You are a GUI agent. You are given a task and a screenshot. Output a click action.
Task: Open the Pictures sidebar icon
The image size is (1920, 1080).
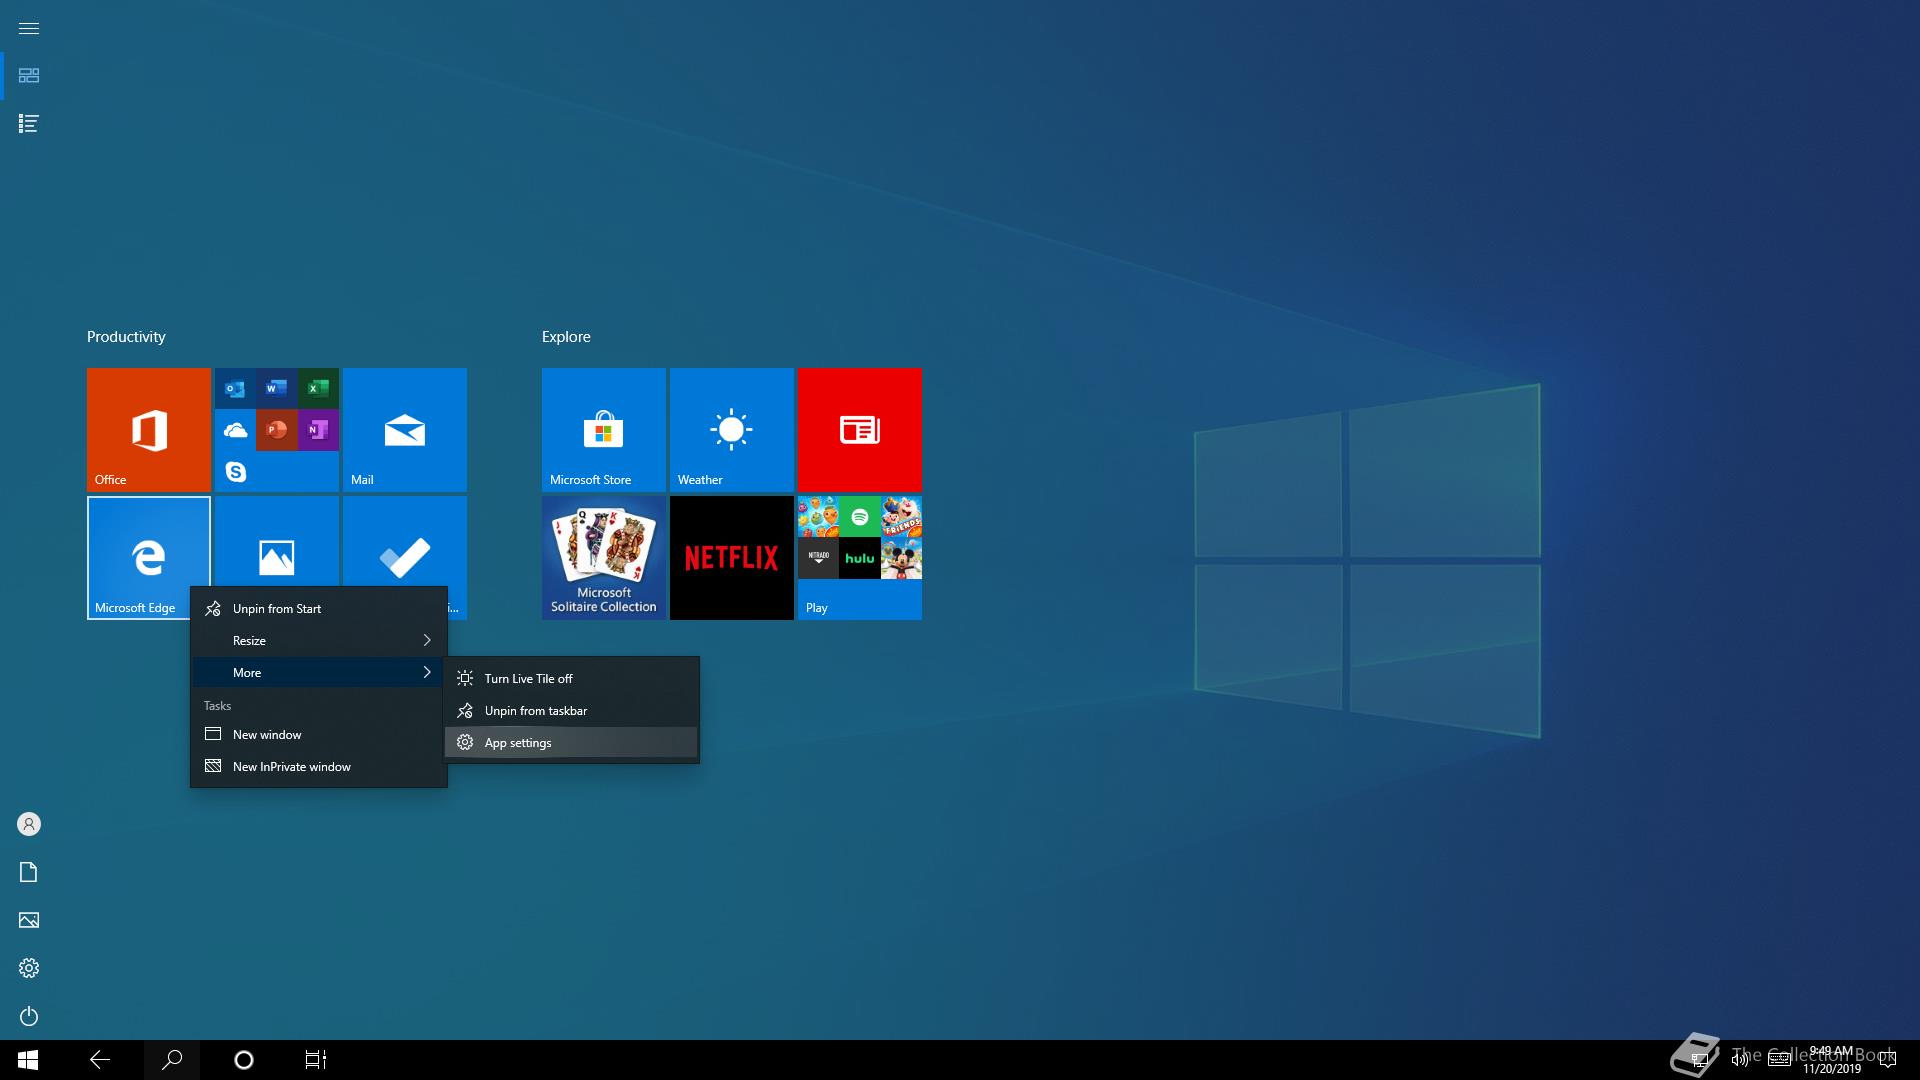[x=29, y=920]
